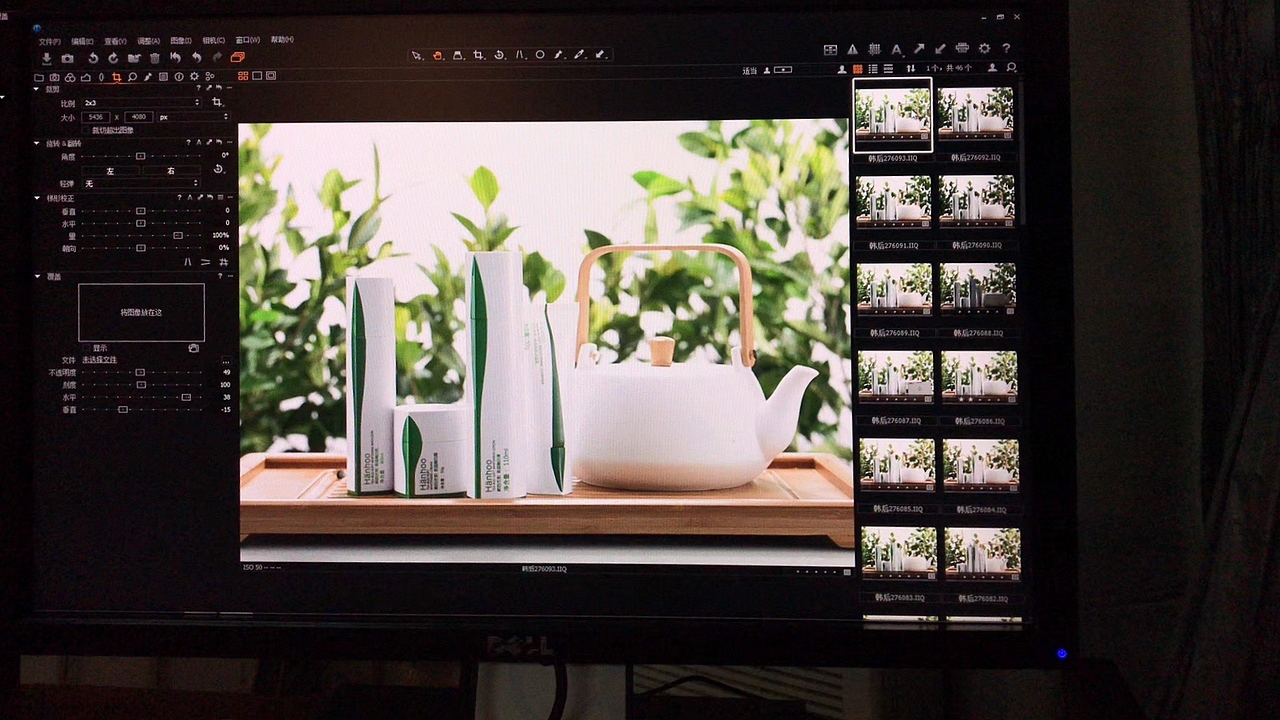The height and width of the screenshot is (720, 1280).
Task: Click the overlay opacity slider
Action: point(142,372)
